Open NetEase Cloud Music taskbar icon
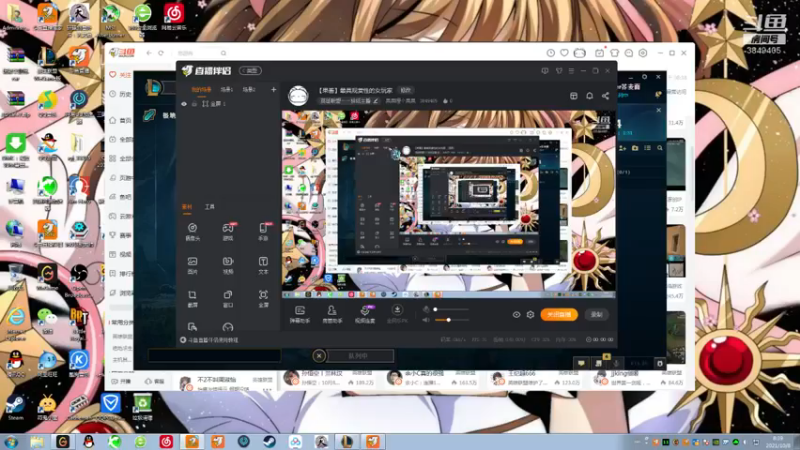This screenshot has width=800, height=450. pos(166,441)
